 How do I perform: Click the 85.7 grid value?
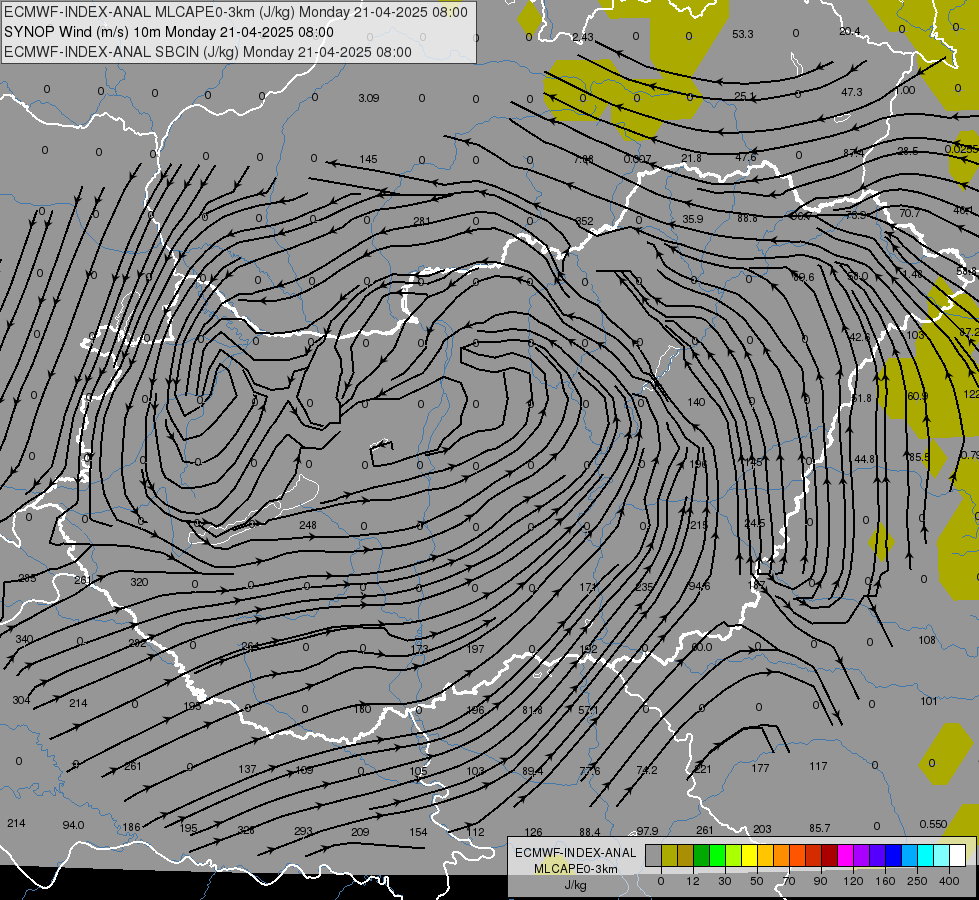click(x=820, y=828)
